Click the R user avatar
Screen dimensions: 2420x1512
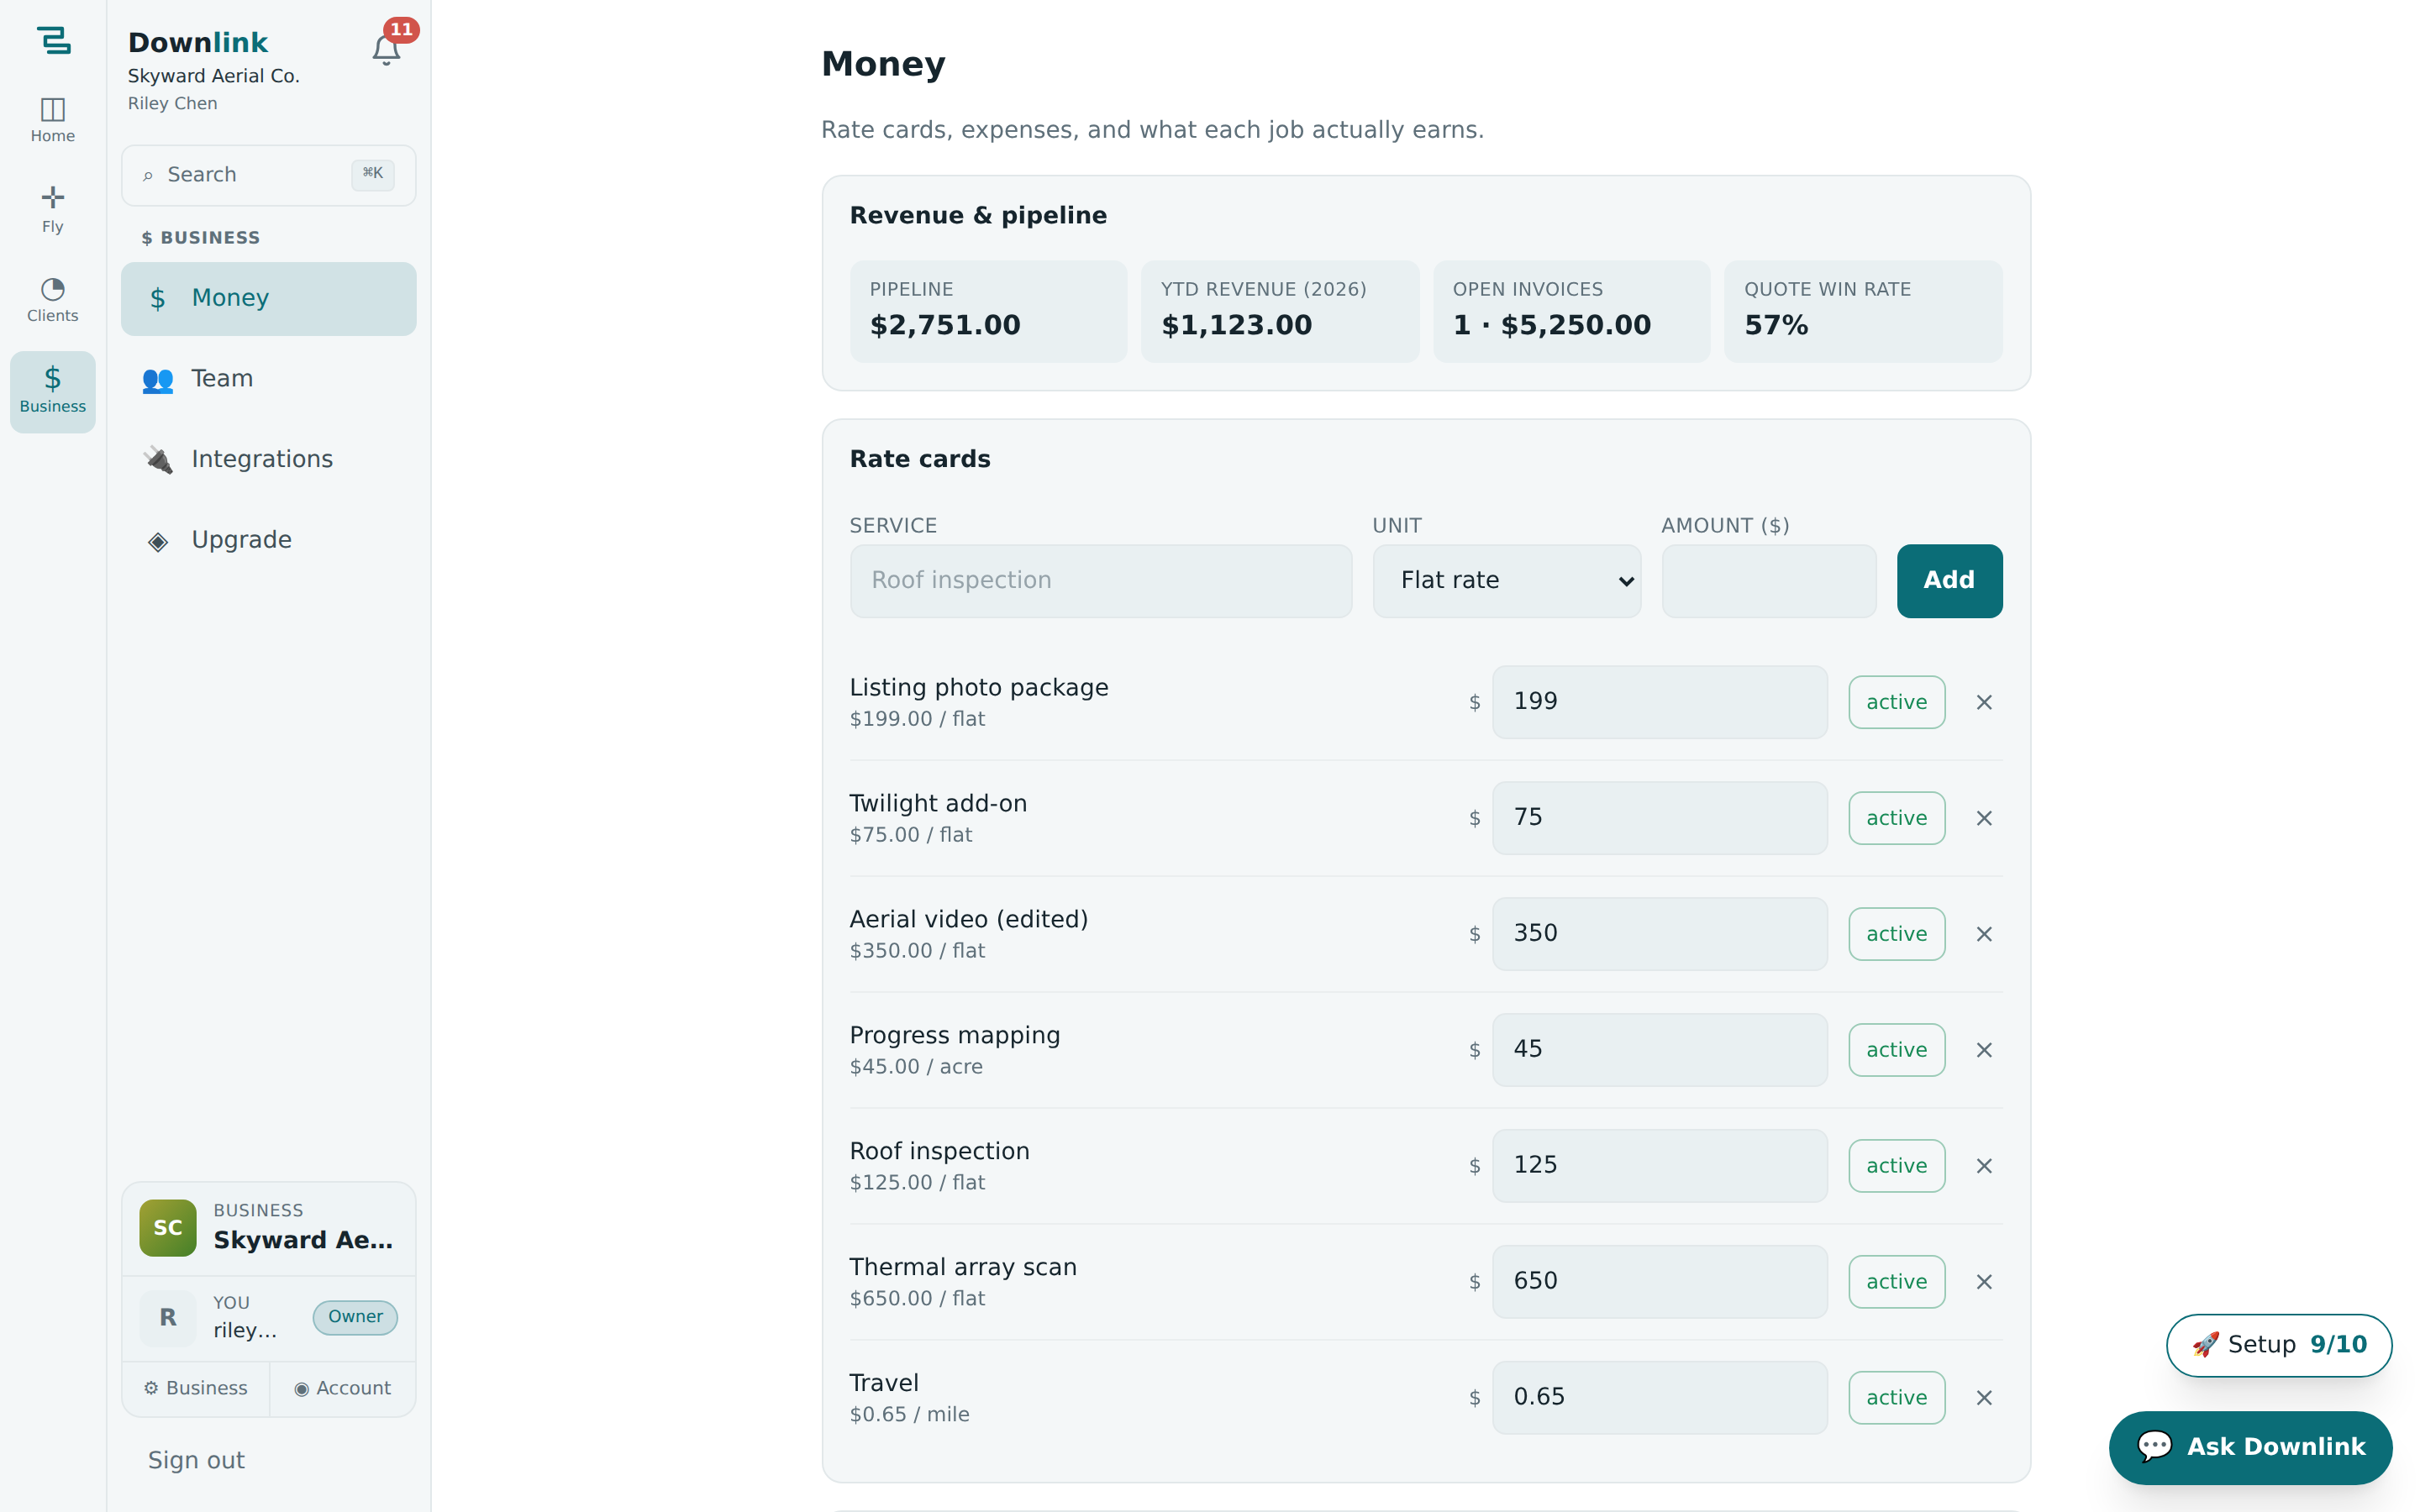(x=168, y=1317)
